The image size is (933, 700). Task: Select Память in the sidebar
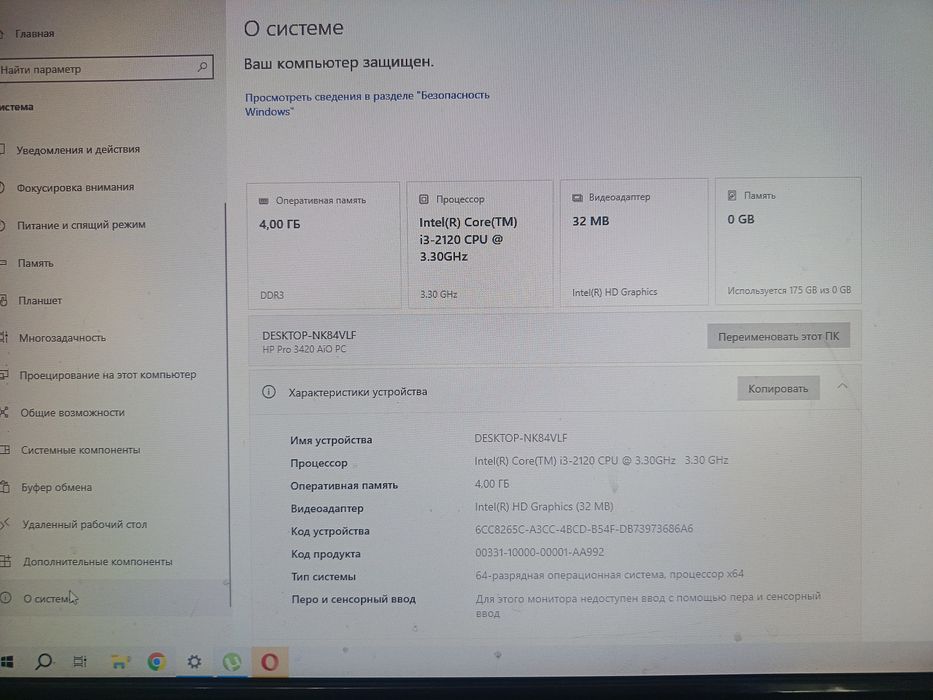coord(35,263)
